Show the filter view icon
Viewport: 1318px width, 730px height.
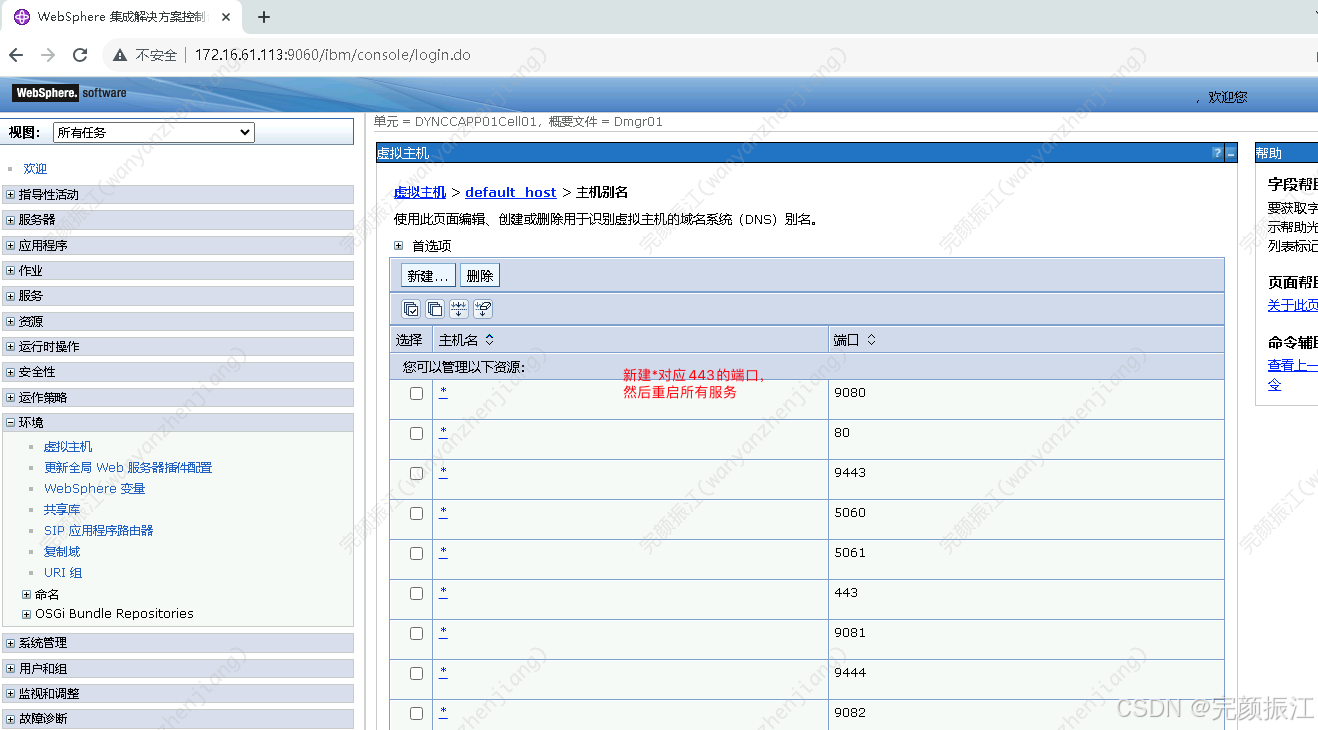(x=459, y=309)
